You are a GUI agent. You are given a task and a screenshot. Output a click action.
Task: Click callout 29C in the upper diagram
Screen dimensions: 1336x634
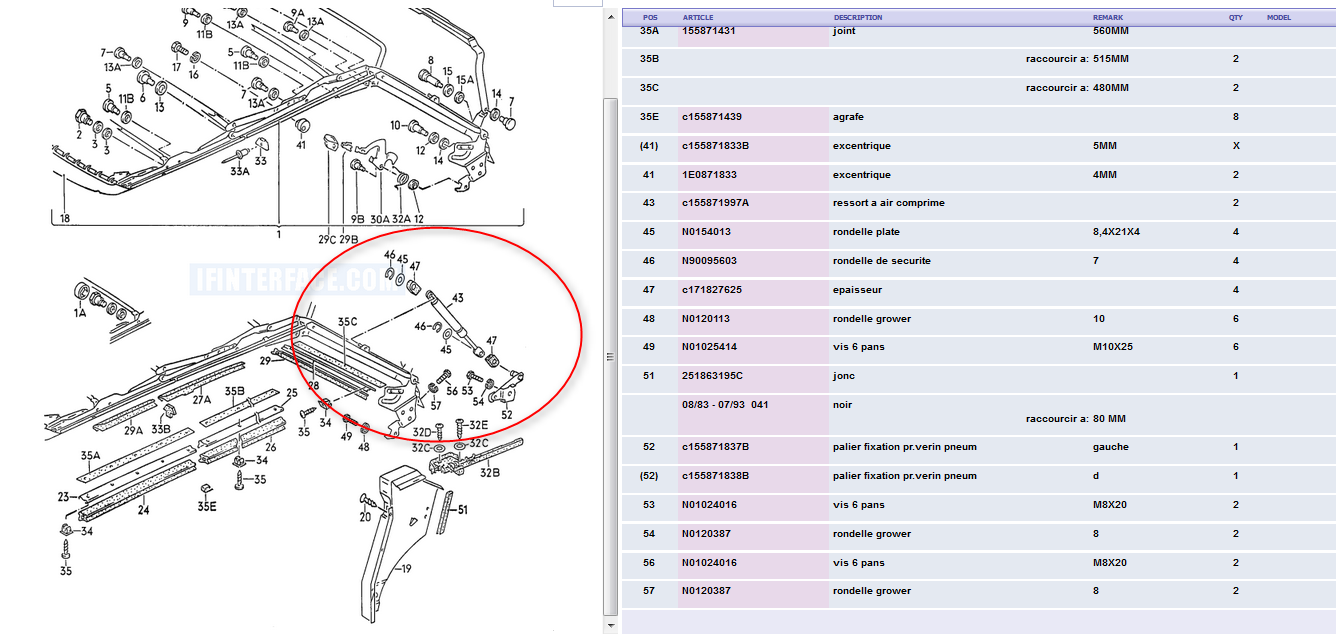click(327, 239)
